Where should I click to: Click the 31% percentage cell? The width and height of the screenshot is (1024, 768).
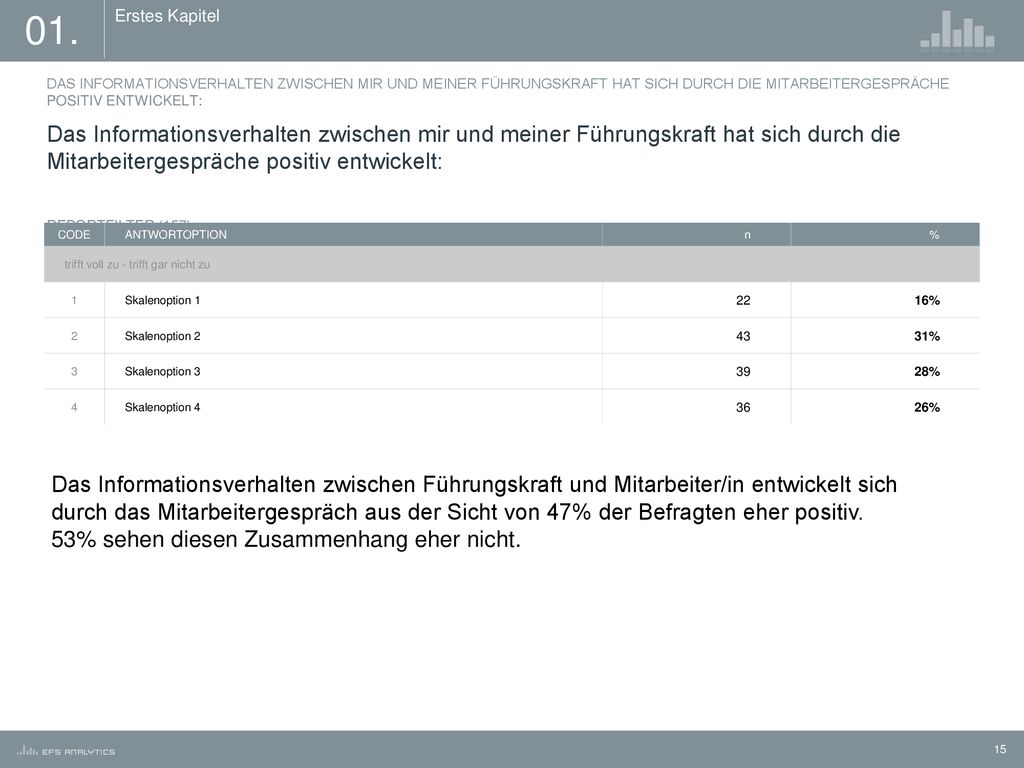(x=927, y=336)
